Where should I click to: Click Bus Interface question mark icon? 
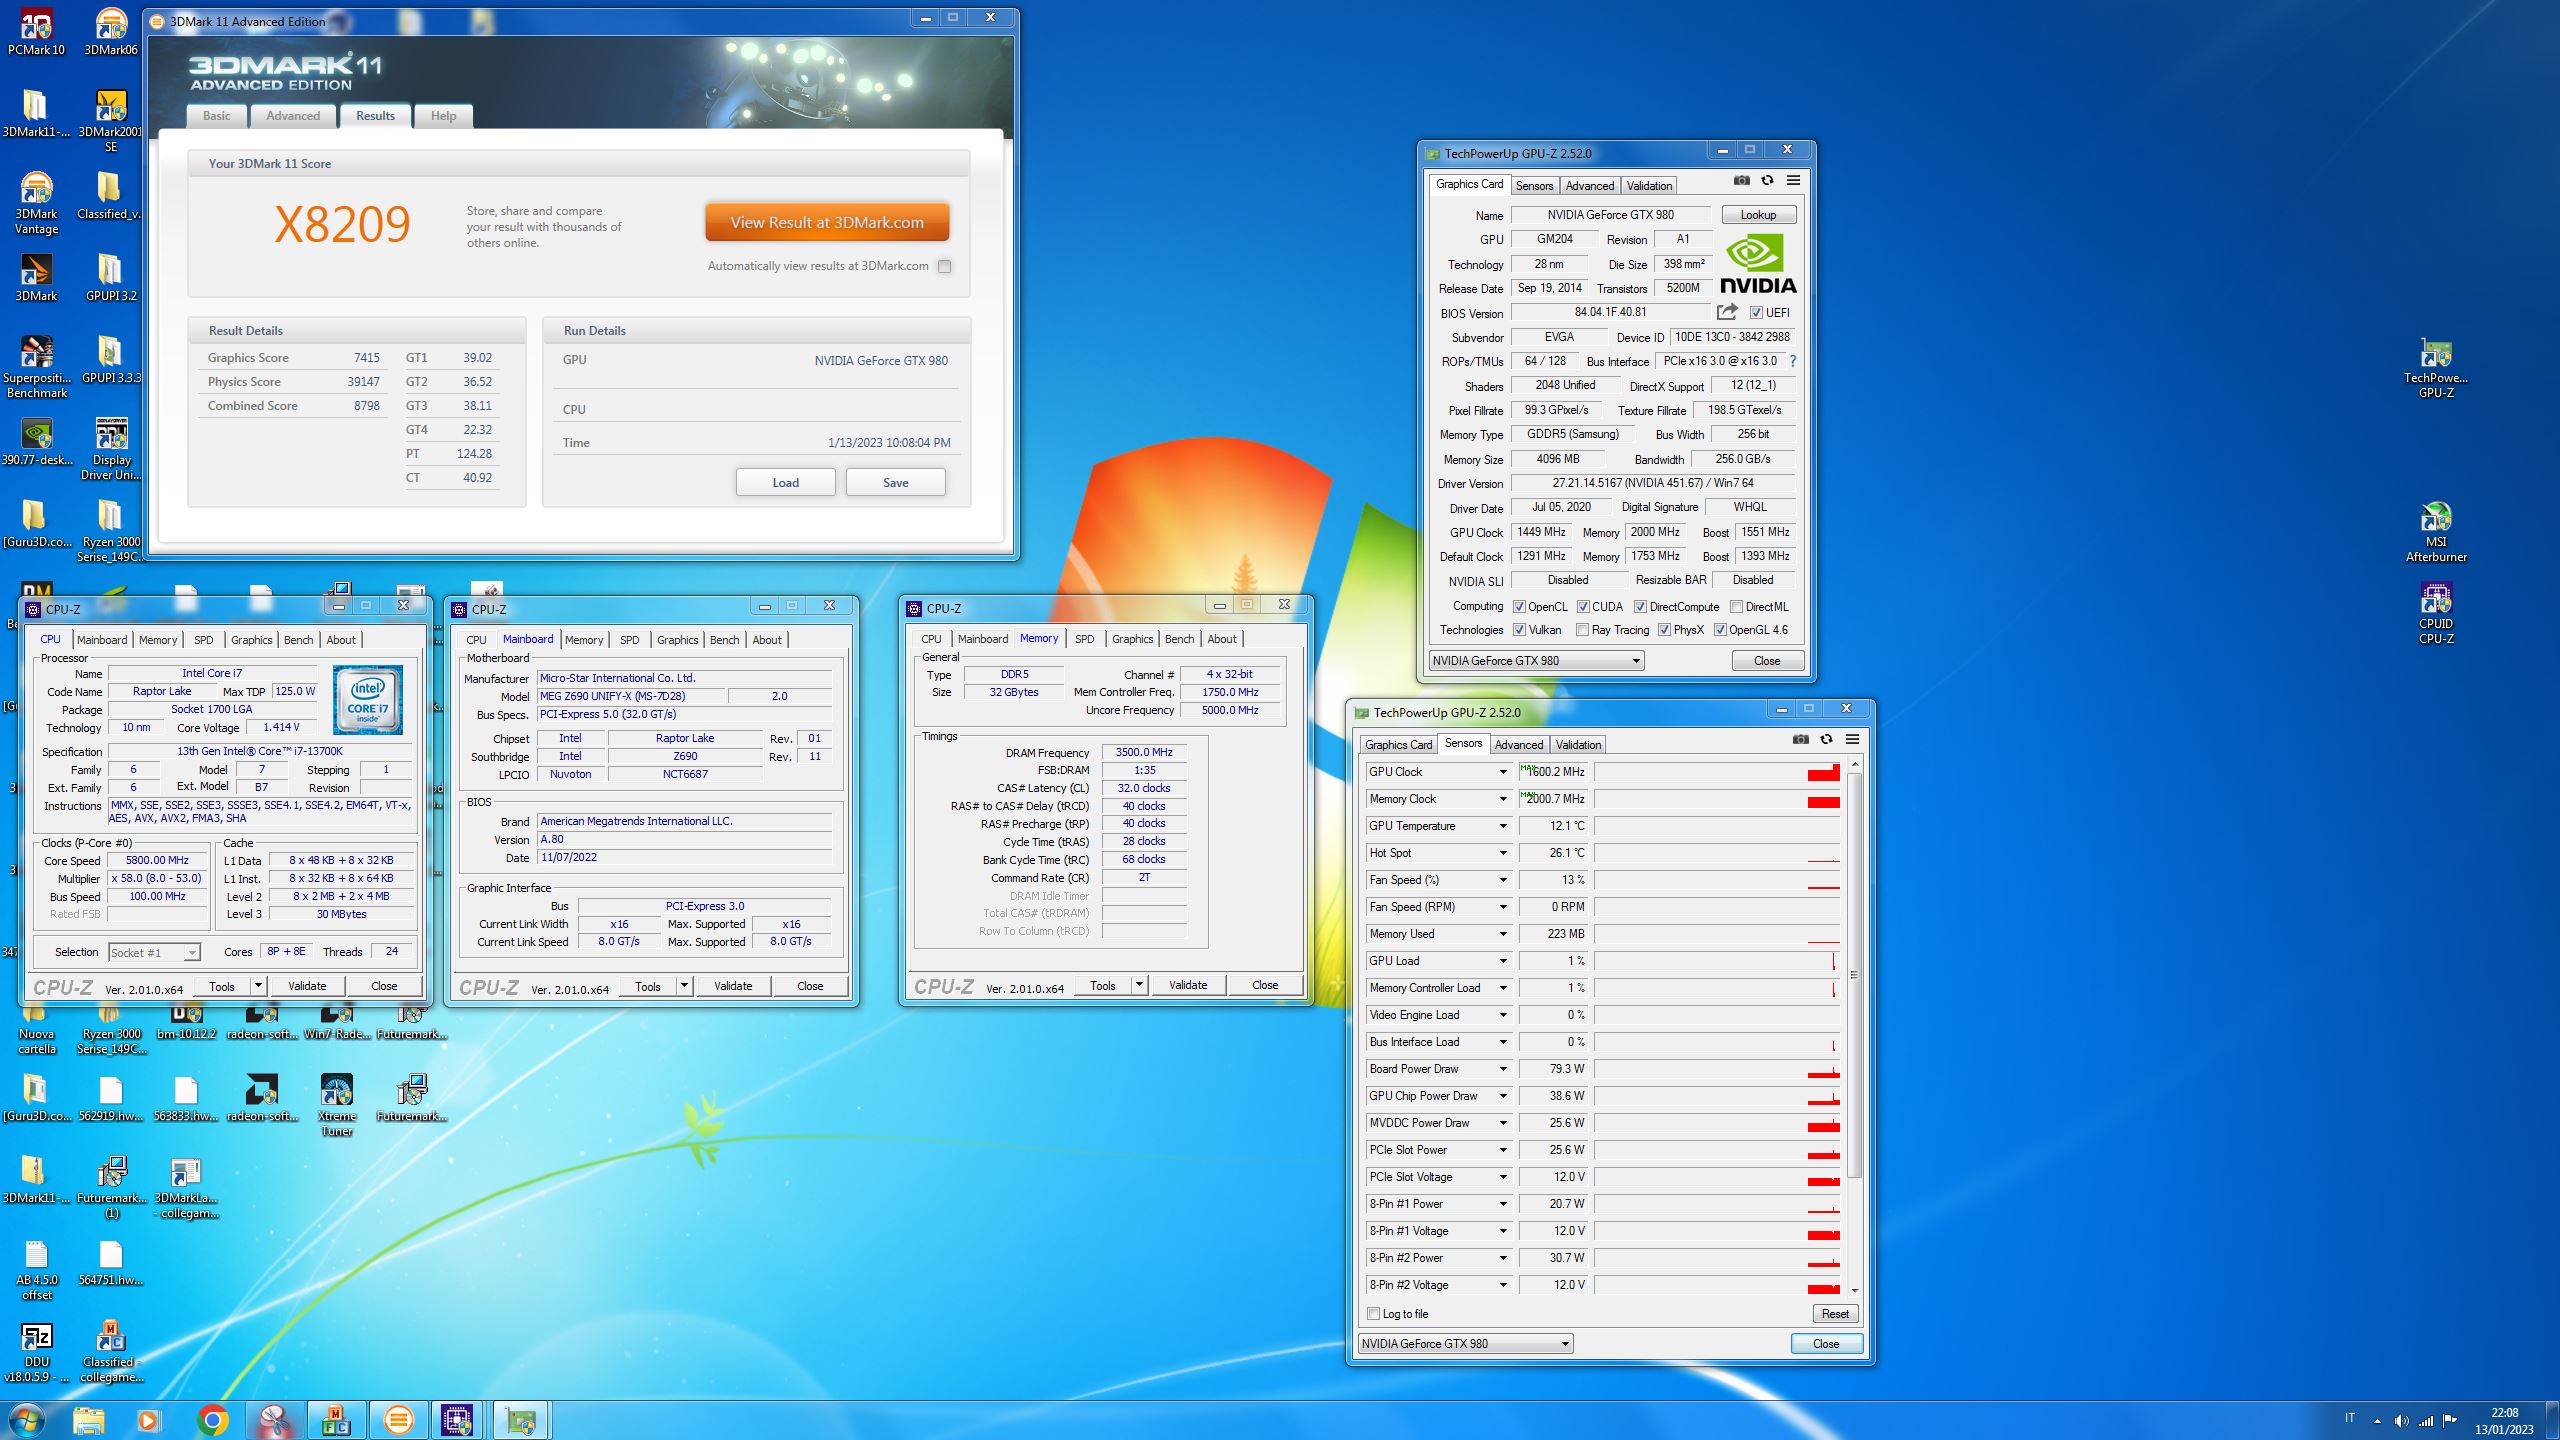[x=1792, y=361]
